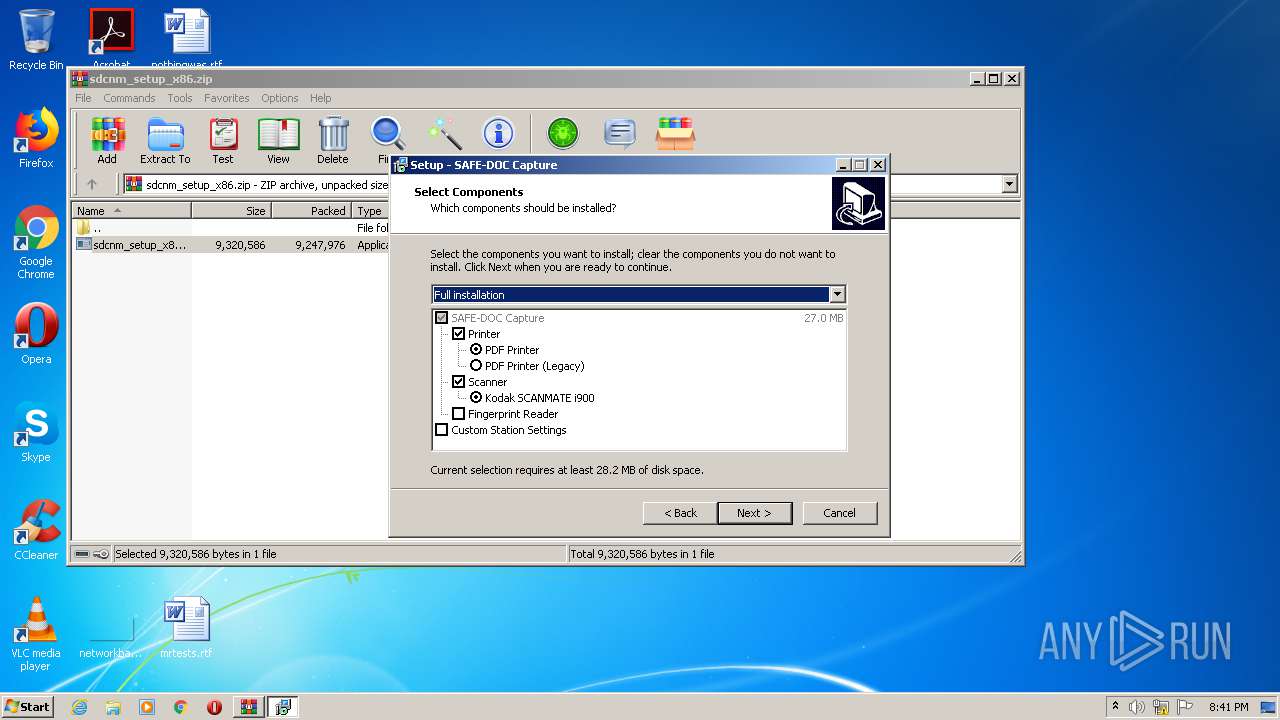Viewport: 1280px width, 720px height.
Task: Open WinRAR address bar dropdown arrow
Action: coord(1009,184)
